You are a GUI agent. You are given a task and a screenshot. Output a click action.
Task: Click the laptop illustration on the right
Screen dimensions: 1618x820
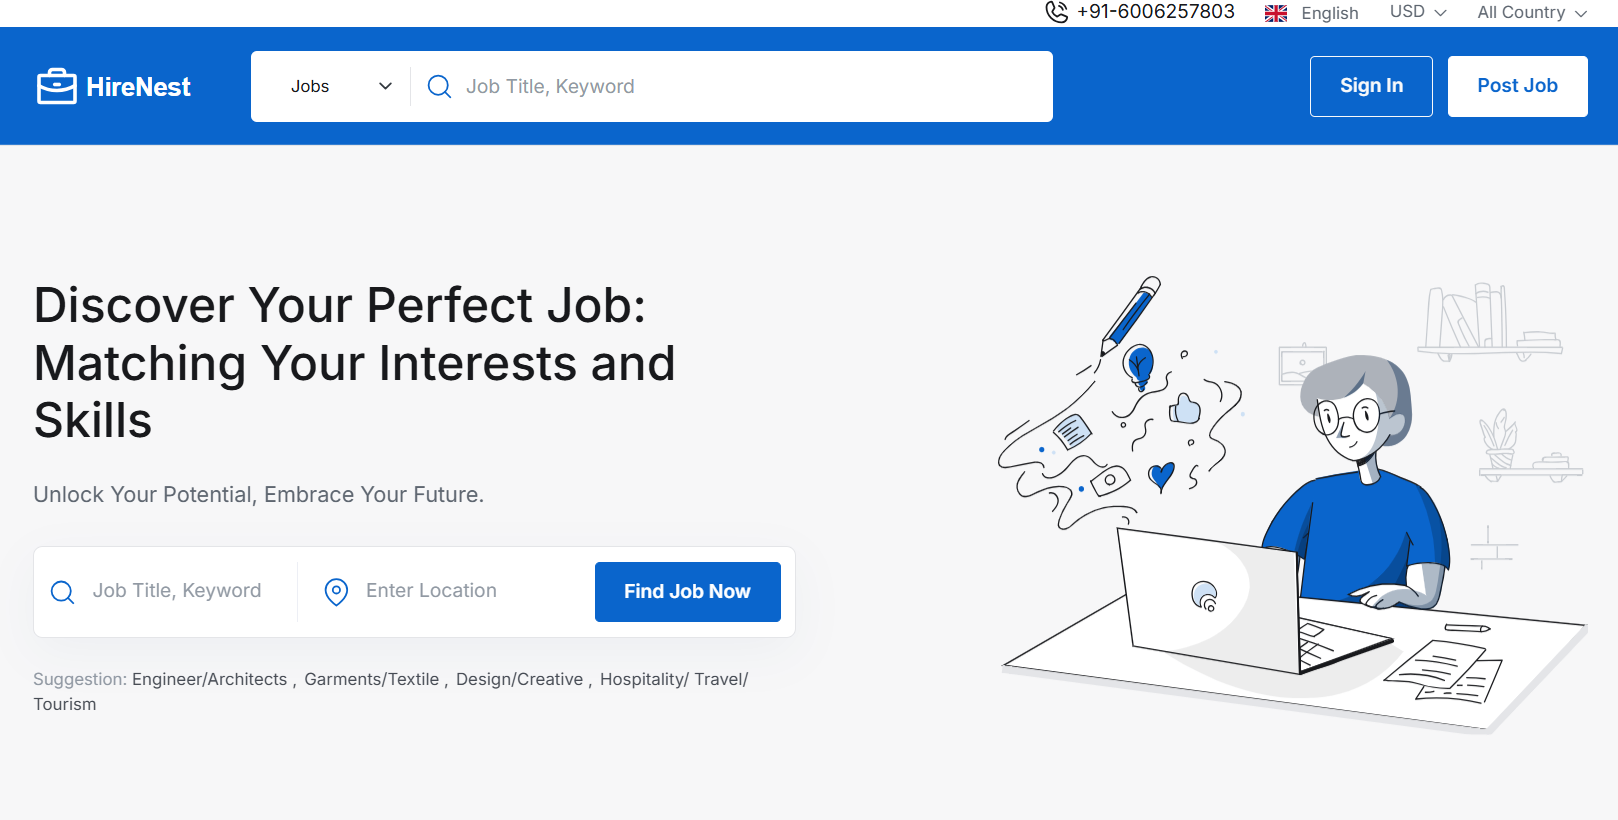(x=1210, y=590)
